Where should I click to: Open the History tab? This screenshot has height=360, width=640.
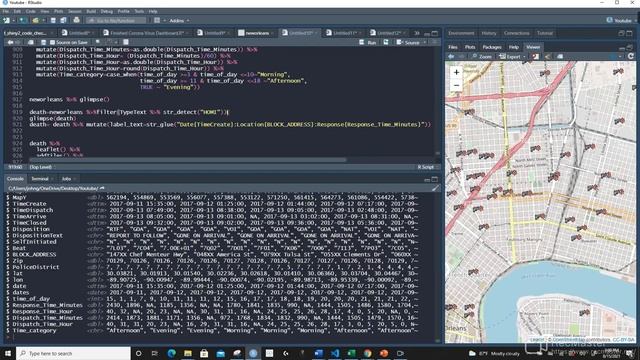click(x=489, y=33)
